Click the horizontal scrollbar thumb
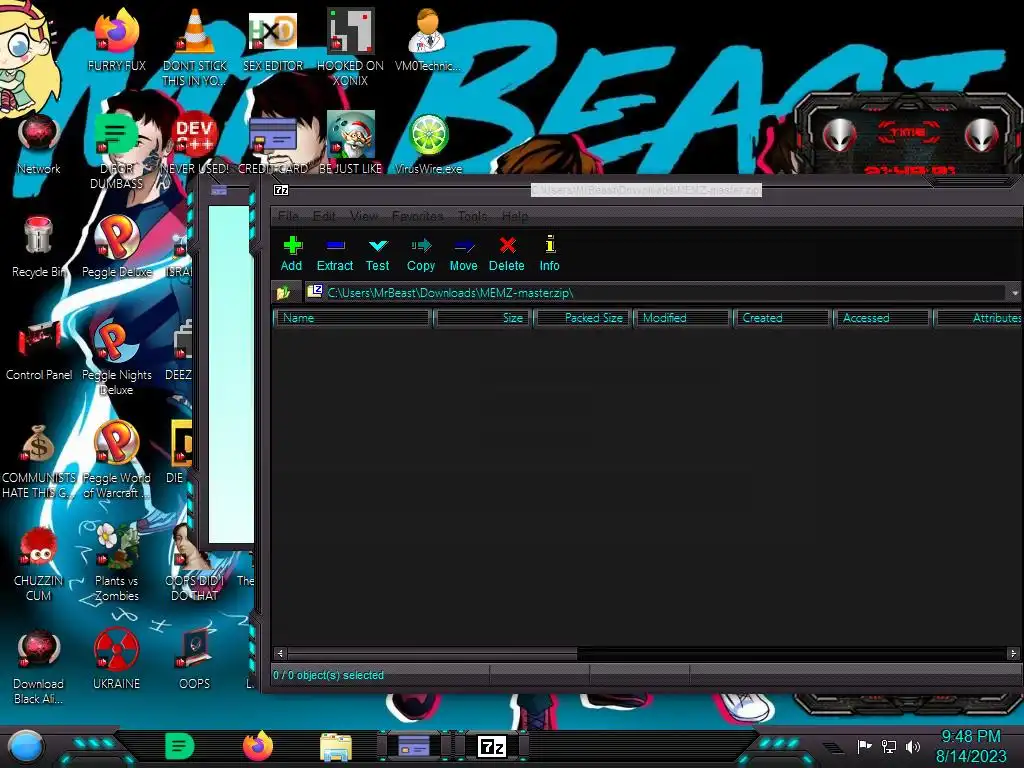Image resolution: width=1024 pixels, height=768 pixels. click(x=432, y=653)
